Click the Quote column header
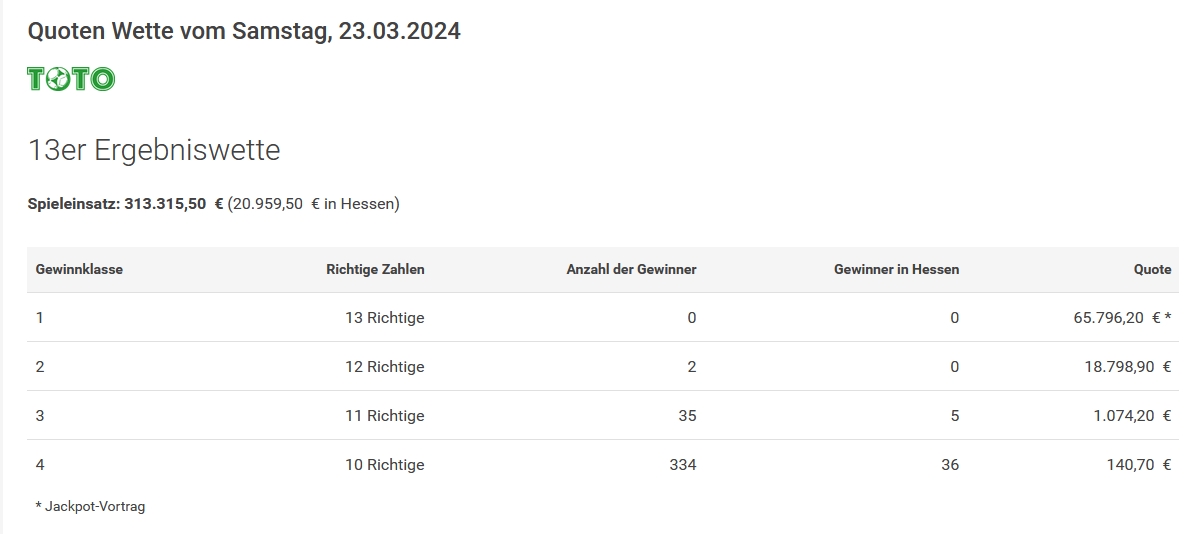 [1152, 269]
